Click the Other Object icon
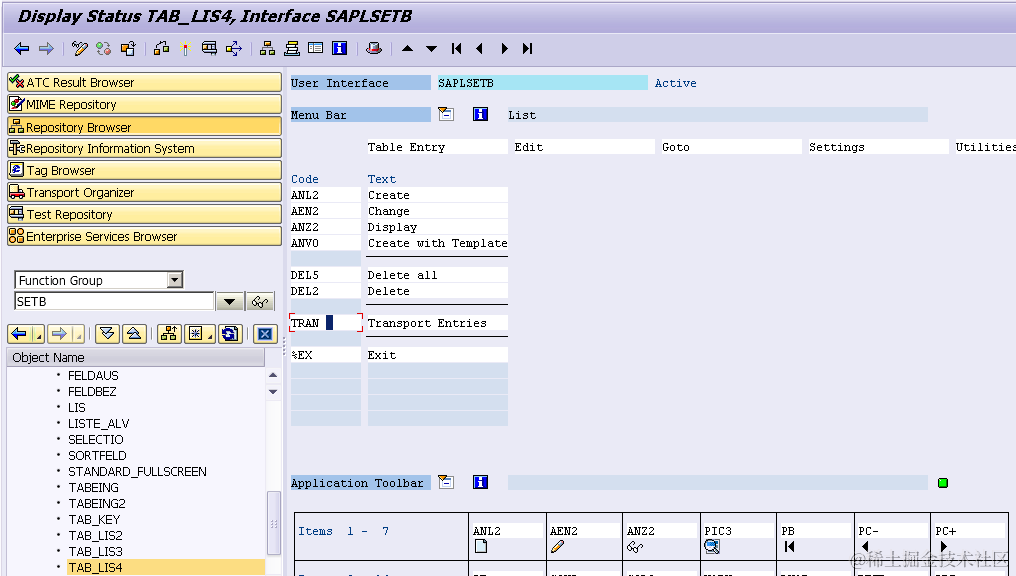 pyautogui.click(x=128, y=49)
